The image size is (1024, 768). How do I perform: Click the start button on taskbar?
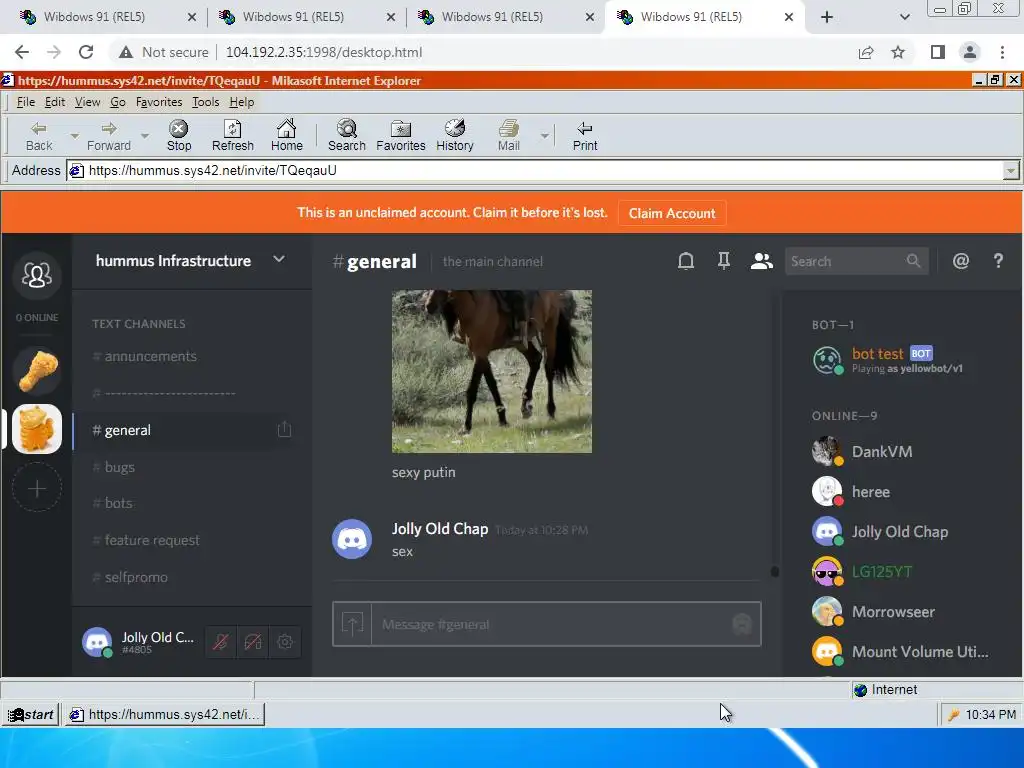[31, 714]
